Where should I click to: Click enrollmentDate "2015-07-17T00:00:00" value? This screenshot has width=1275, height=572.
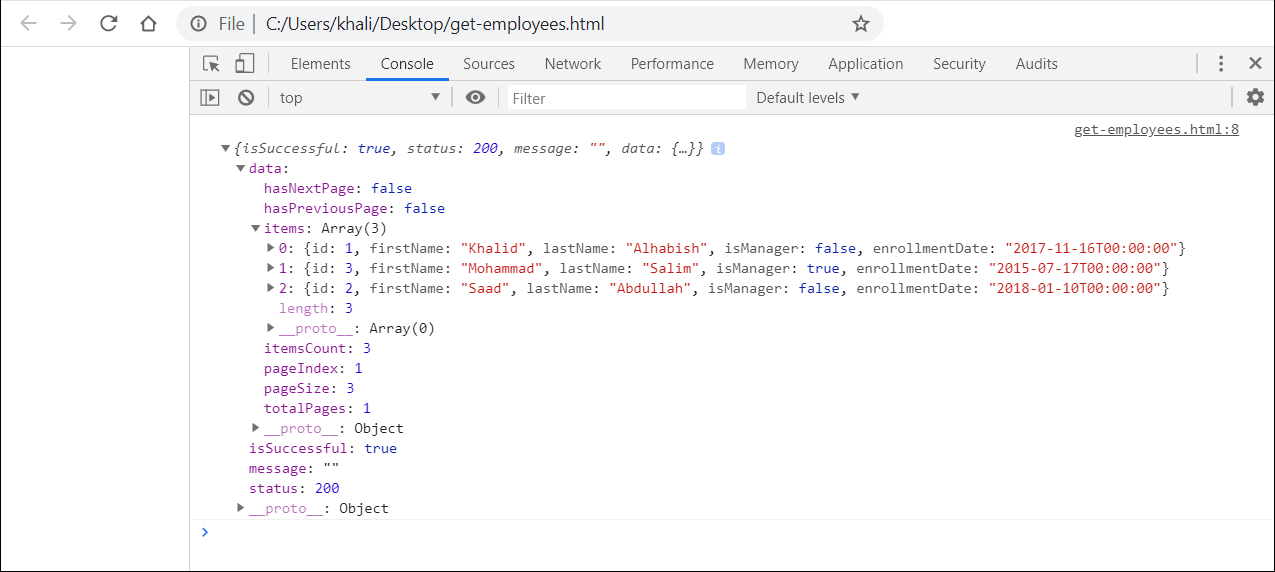tap(1074, 268)
